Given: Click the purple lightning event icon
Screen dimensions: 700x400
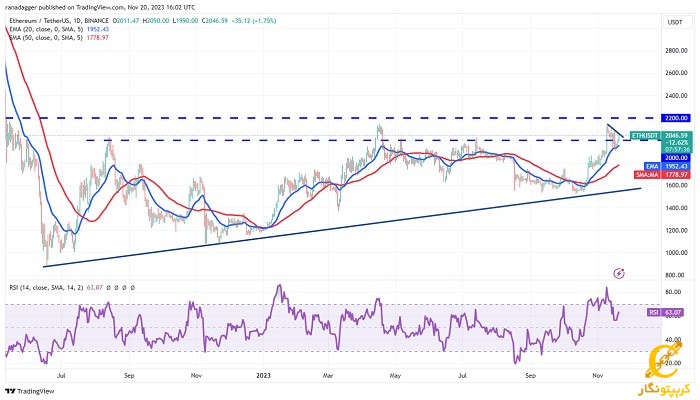Looking at the screenshot, I should pos(619,273).
